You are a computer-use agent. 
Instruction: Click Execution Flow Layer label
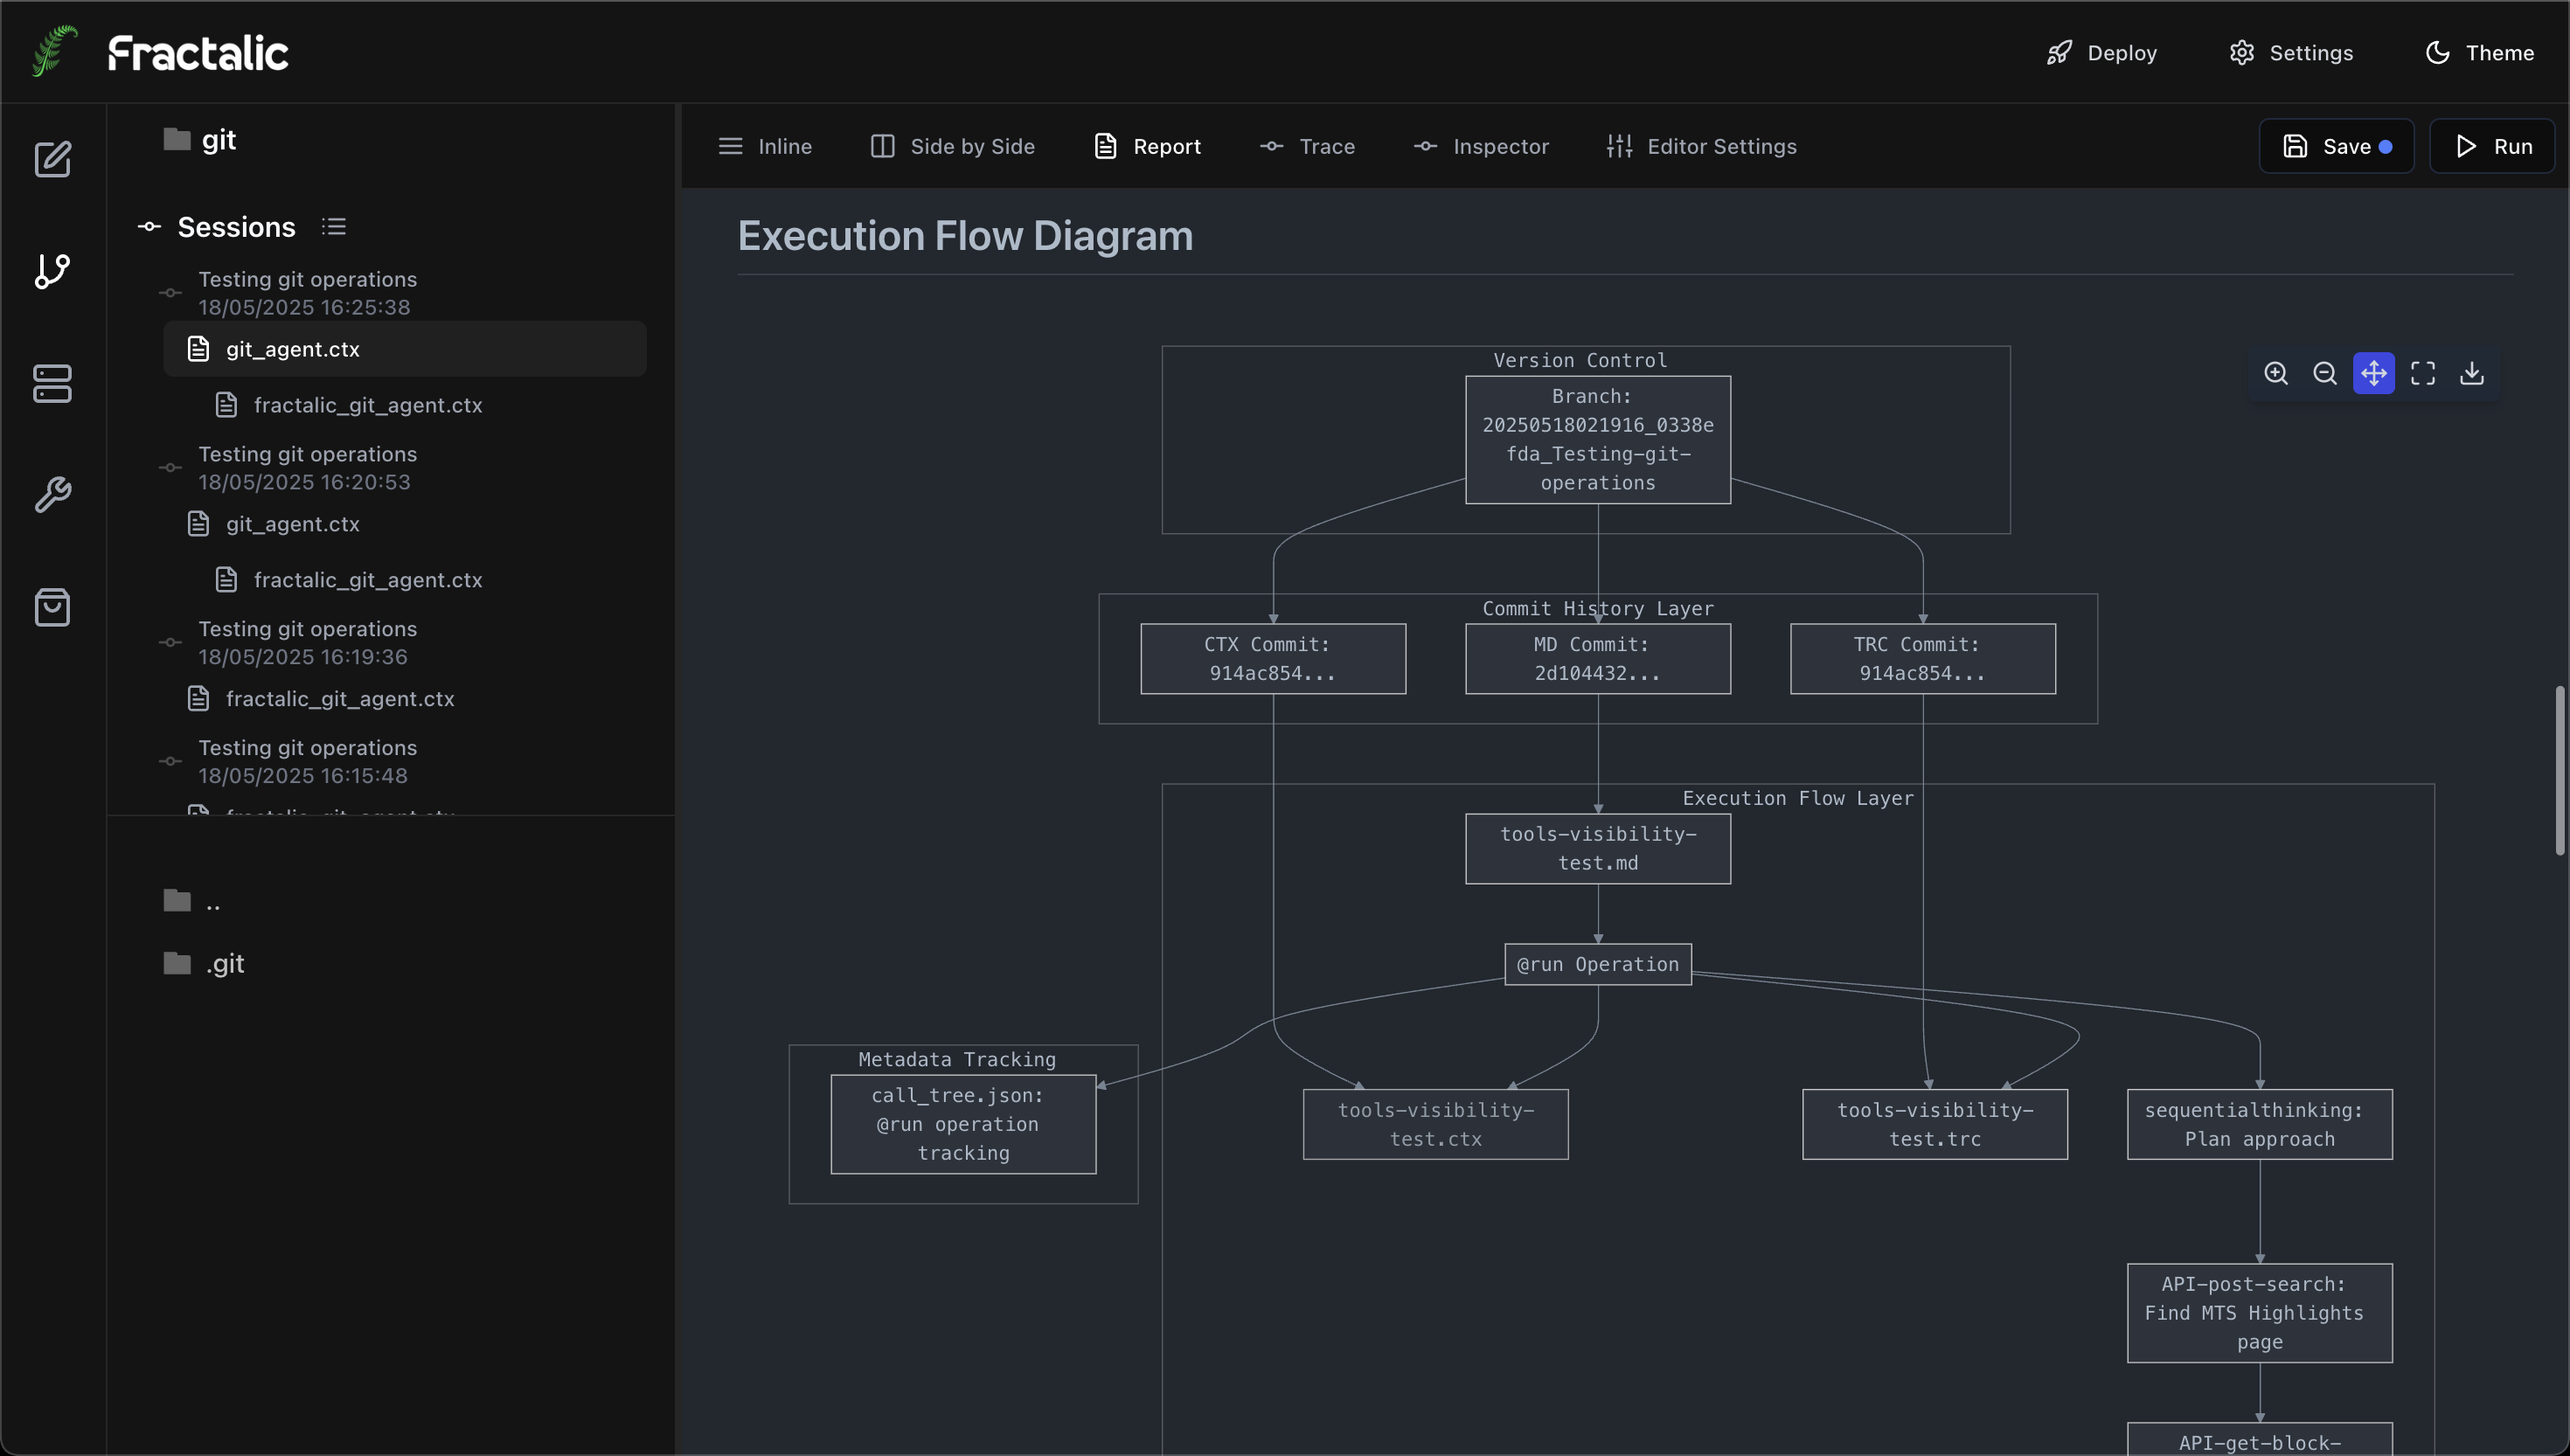(x=1797, y=798)
